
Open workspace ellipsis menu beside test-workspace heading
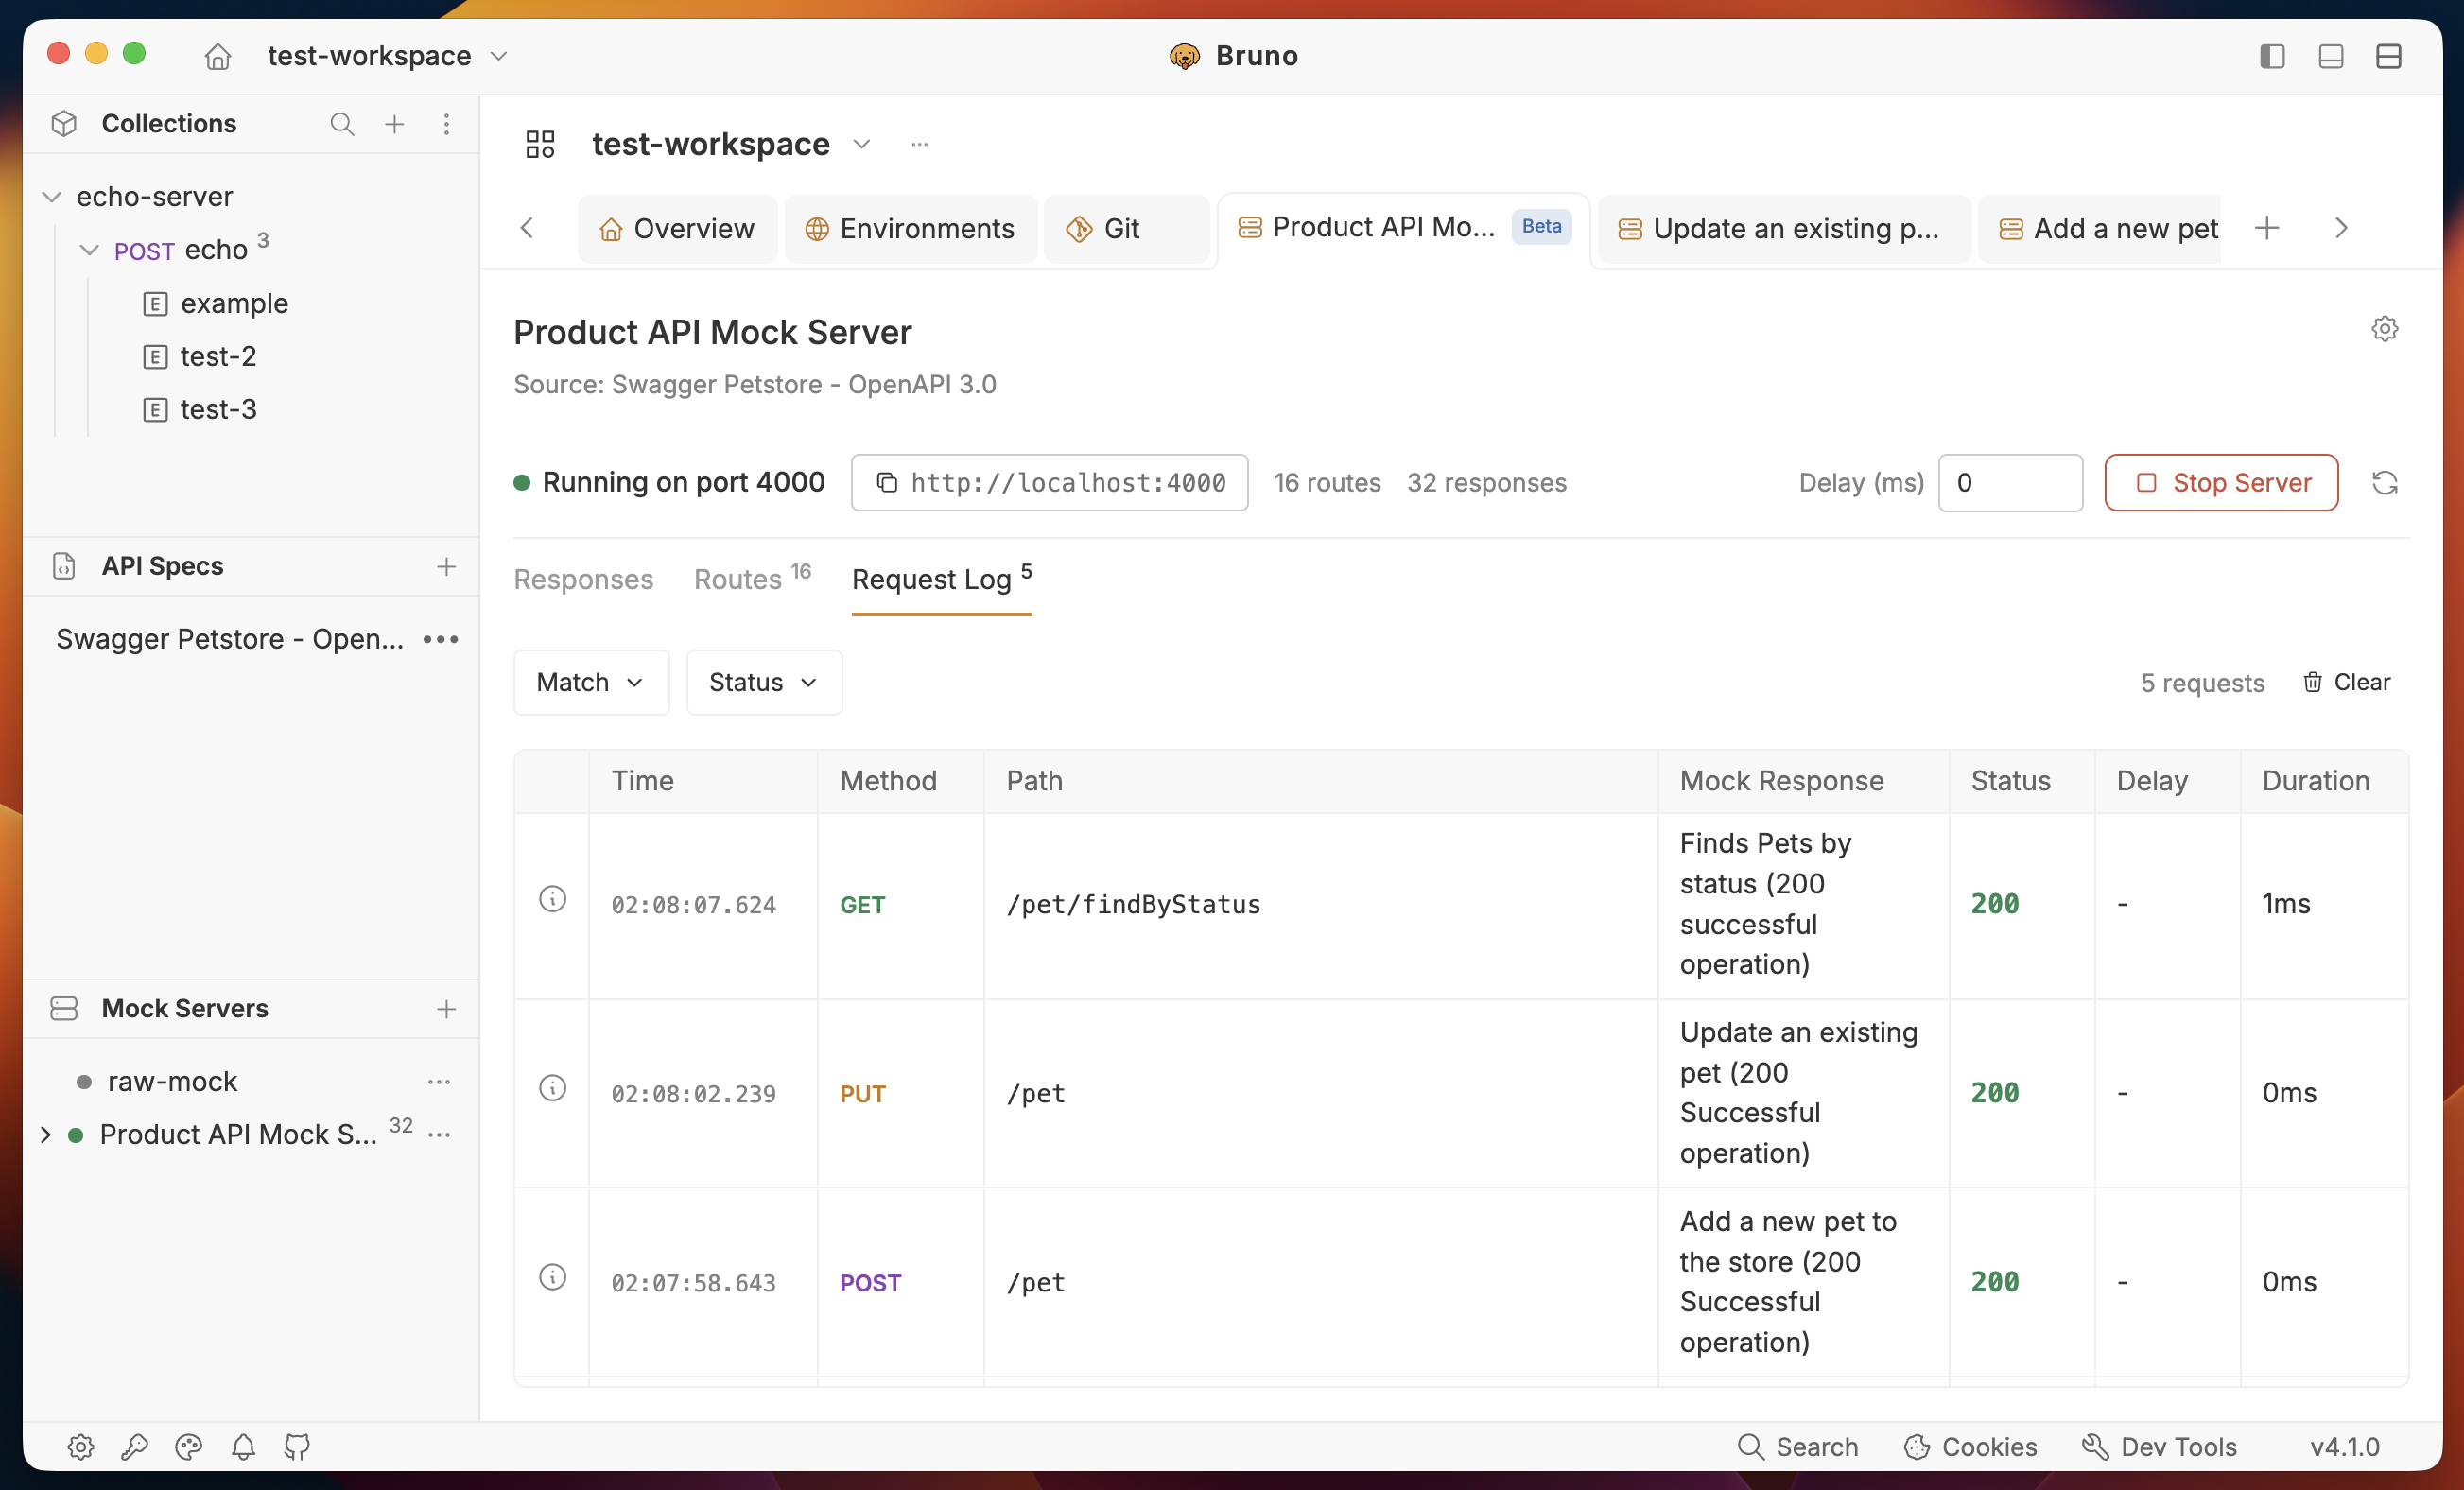pos(919,144)
